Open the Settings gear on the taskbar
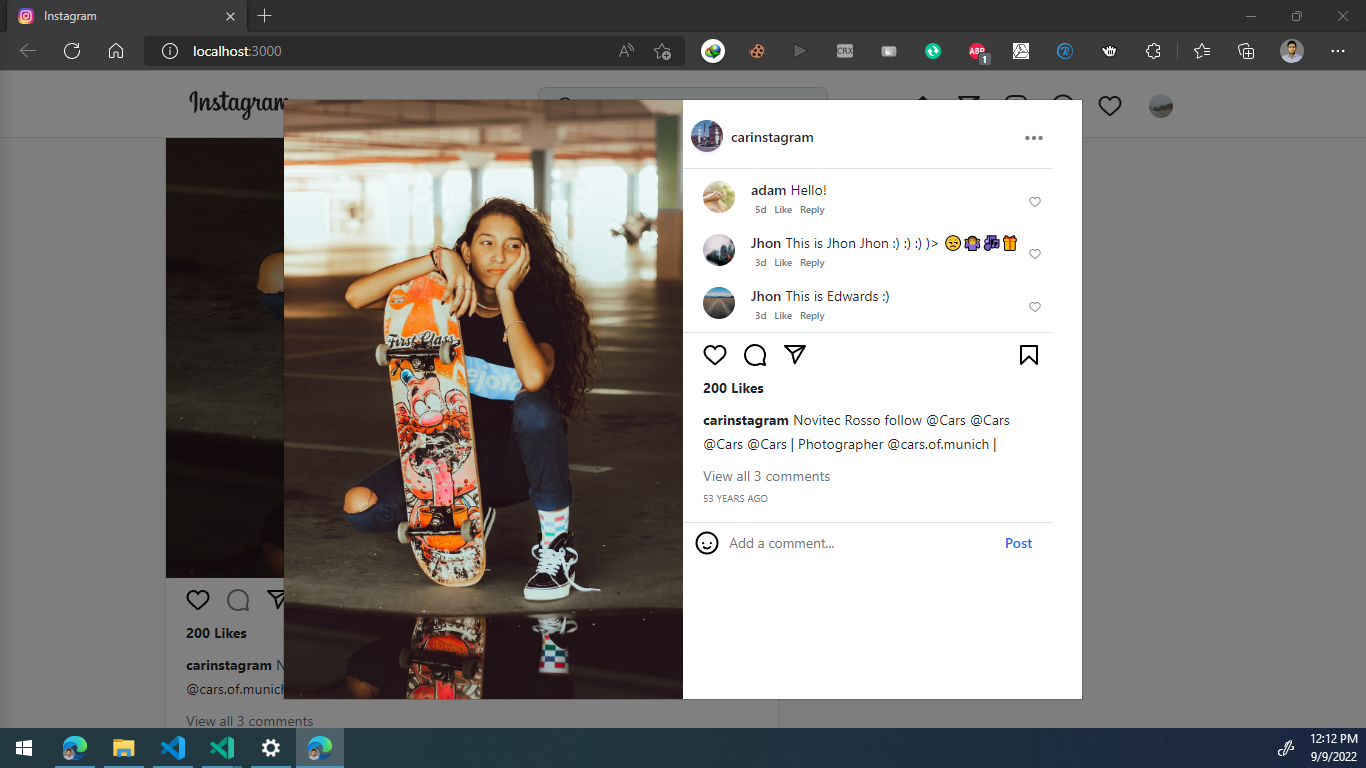Screen dimensions: 1366x768 [x=271, y=748]
